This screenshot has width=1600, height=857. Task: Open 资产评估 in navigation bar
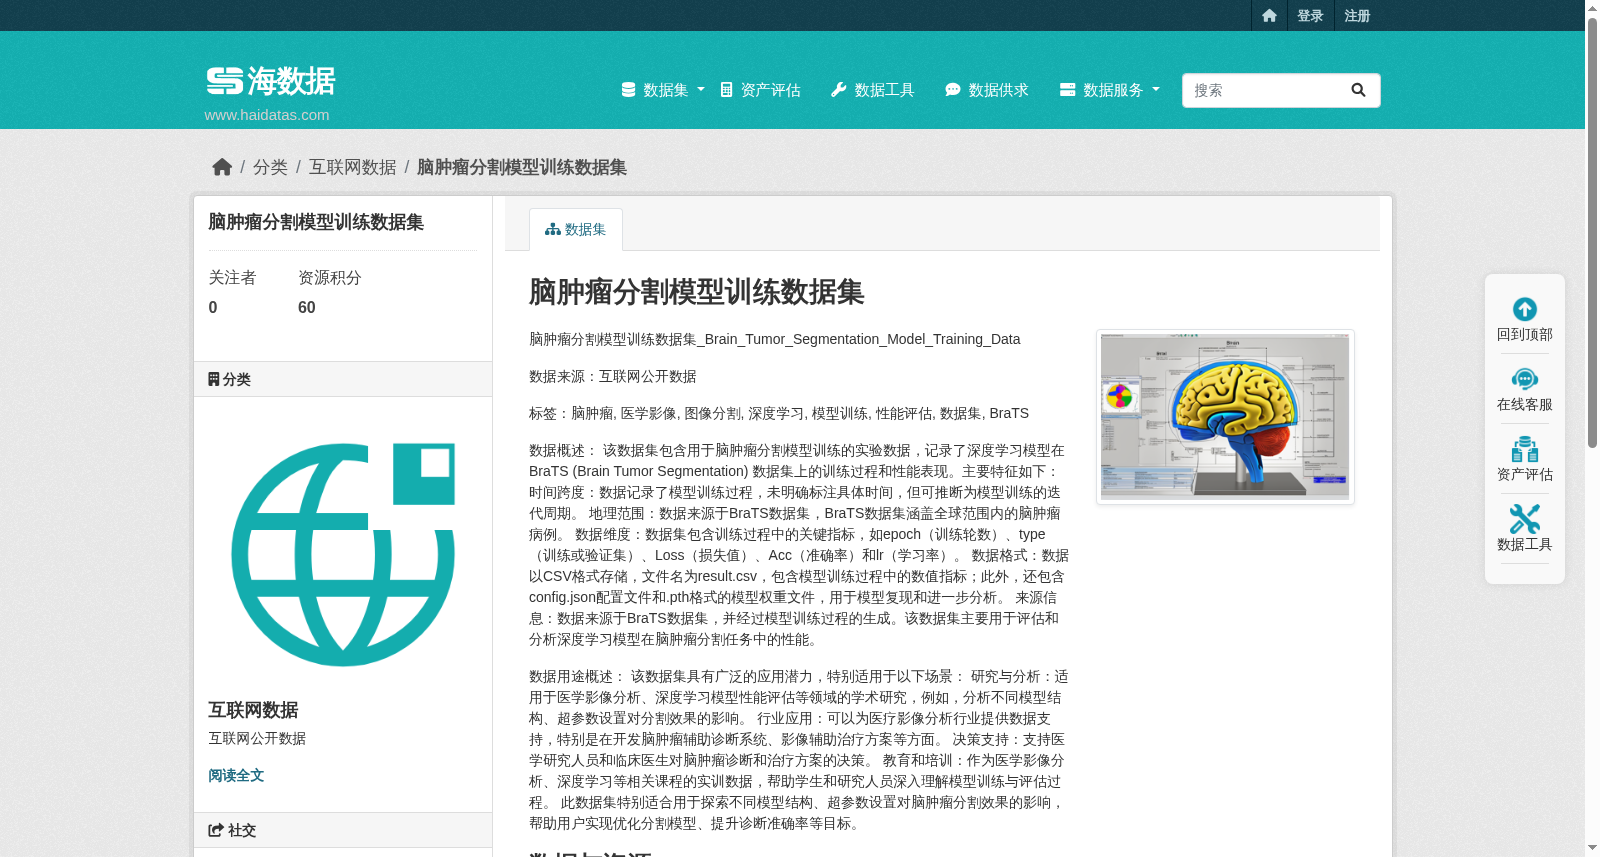click(x=760, y=90)
